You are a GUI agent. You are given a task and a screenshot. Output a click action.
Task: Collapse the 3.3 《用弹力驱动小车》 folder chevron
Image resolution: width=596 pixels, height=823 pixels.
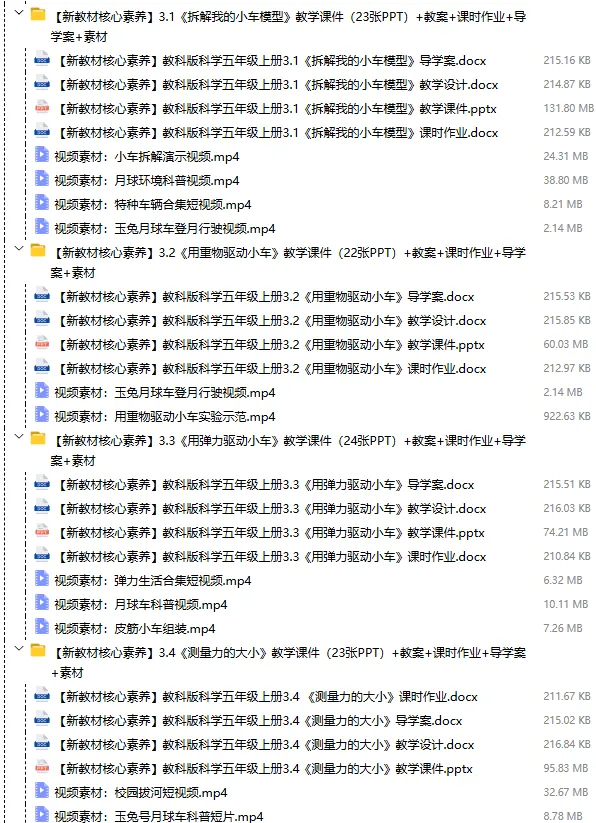click(19, 436)
